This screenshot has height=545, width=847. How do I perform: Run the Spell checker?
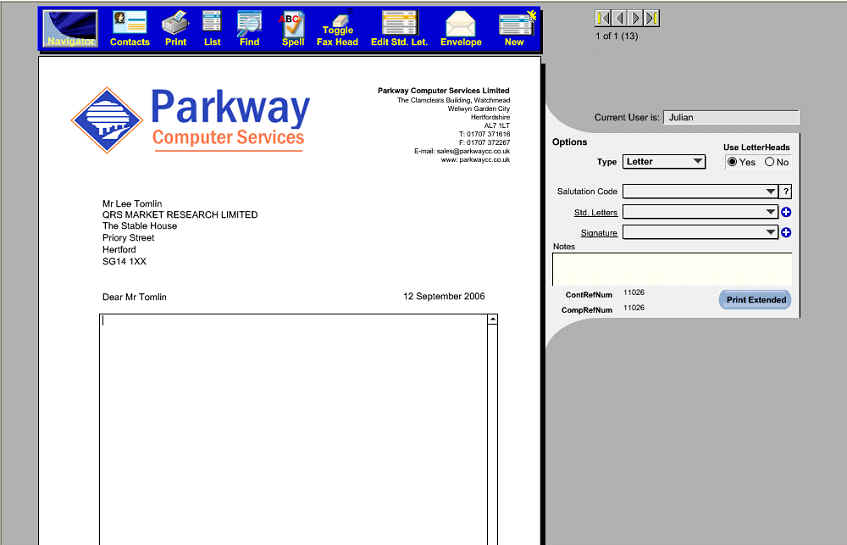(293, 29)
